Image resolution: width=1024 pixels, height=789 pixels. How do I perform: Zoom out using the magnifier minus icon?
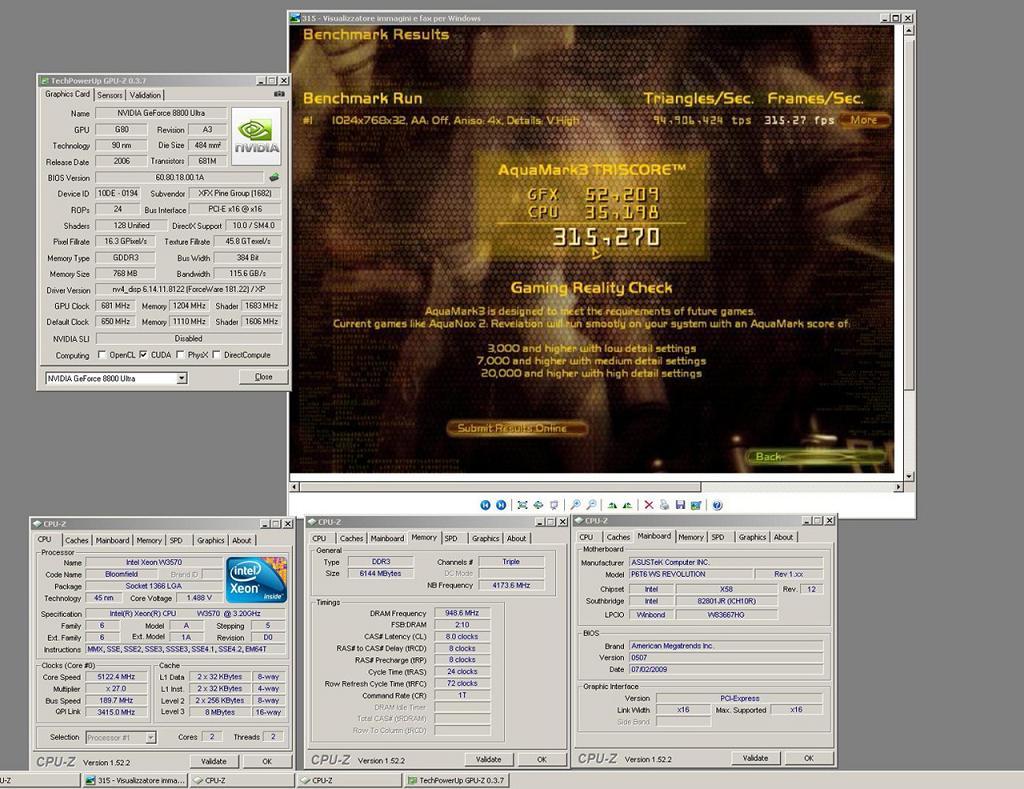click(x=591, y=505)
